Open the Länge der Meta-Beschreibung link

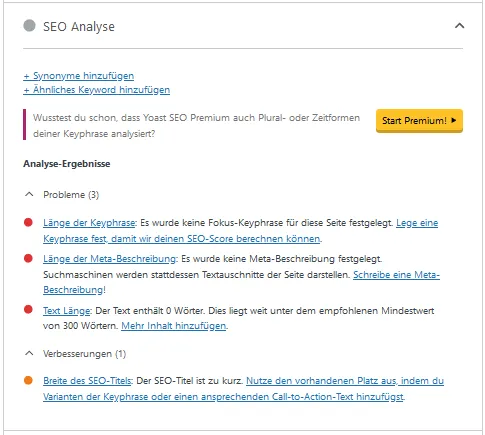pyautogui.click(x=110, y=259)
